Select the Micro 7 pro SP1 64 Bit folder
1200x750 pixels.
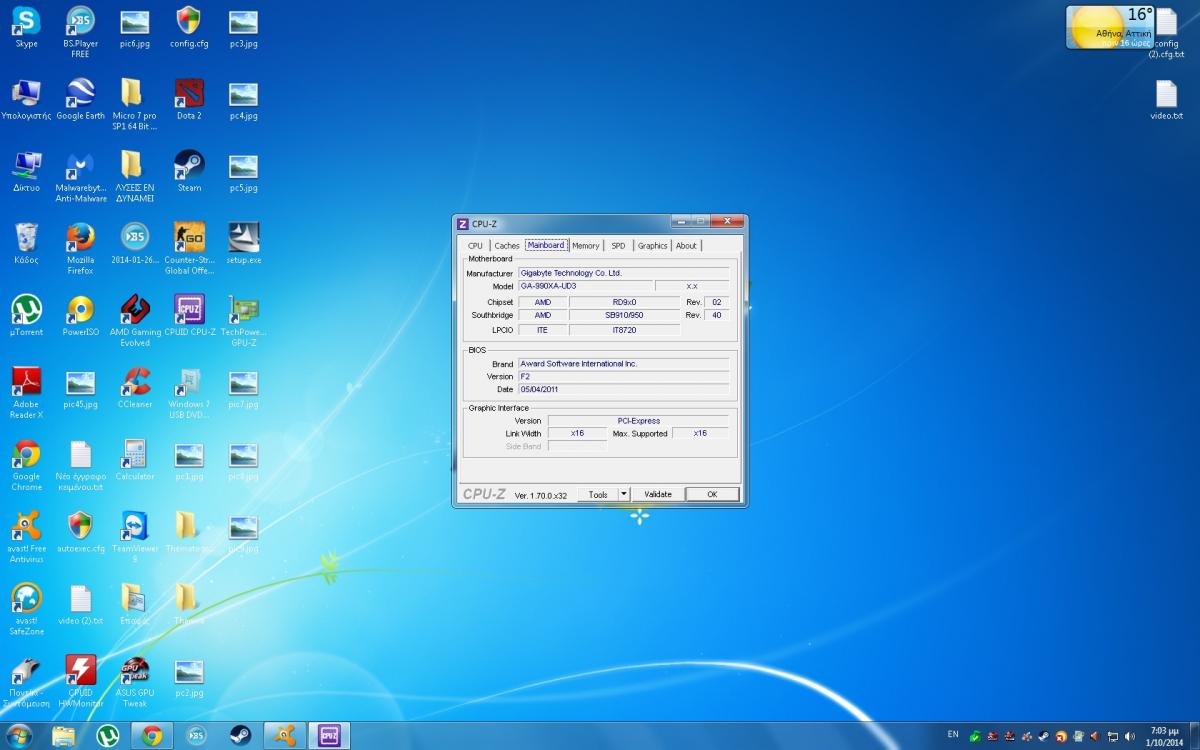coord(135,105)
